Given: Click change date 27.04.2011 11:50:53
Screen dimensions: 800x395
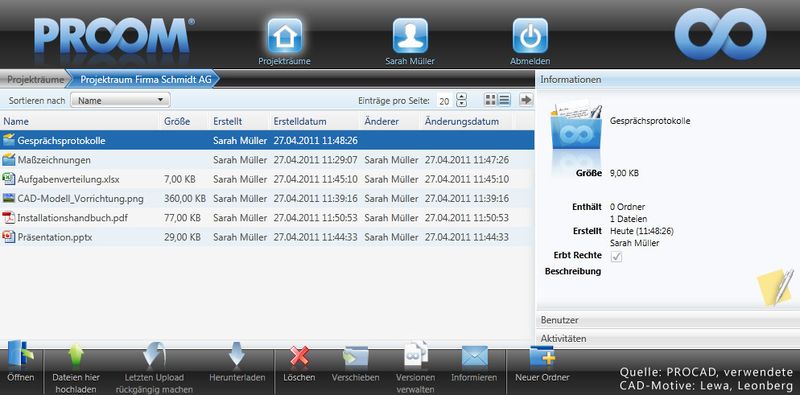Looking at the screenshot, I should 467,218.
